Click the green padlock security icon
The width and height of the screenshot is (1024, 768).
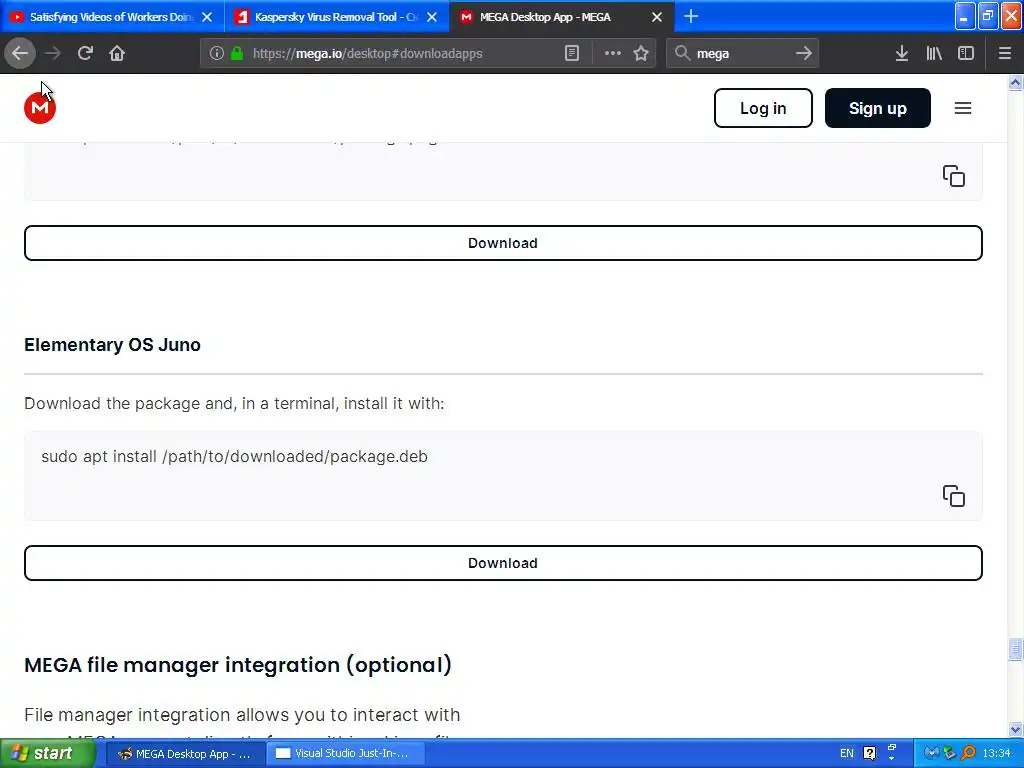coord(237,54)
